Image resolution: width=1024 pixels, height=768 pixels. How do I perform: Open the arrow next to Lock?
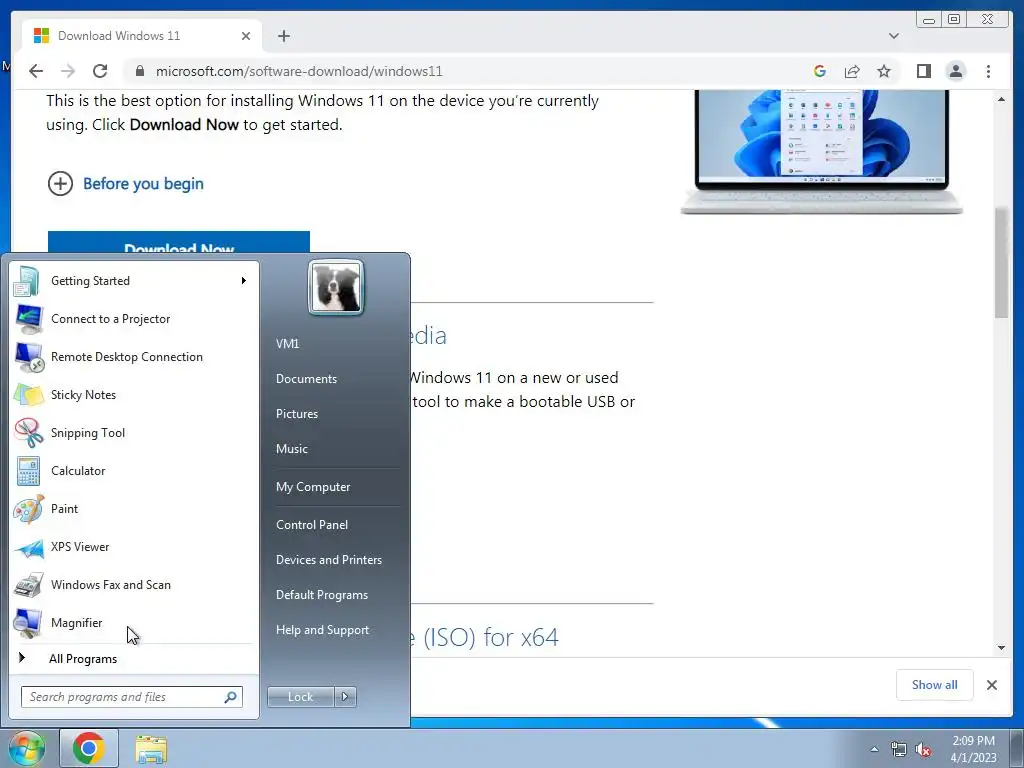[345, 697]
